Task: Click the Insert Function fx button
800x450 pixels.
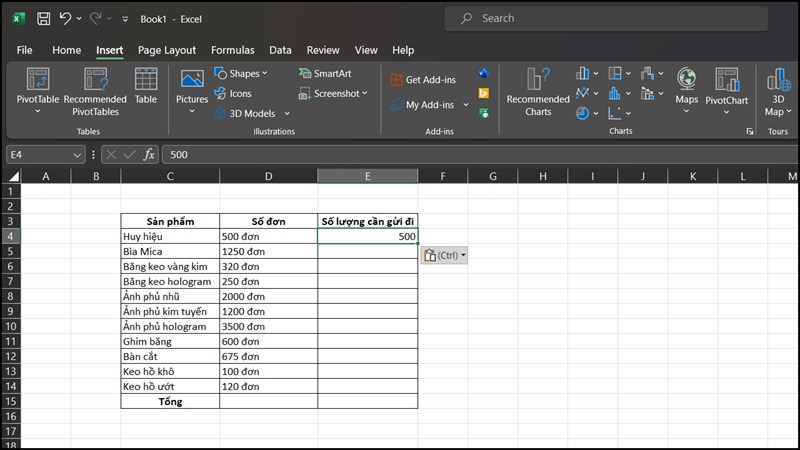Action: coord(149,155)
